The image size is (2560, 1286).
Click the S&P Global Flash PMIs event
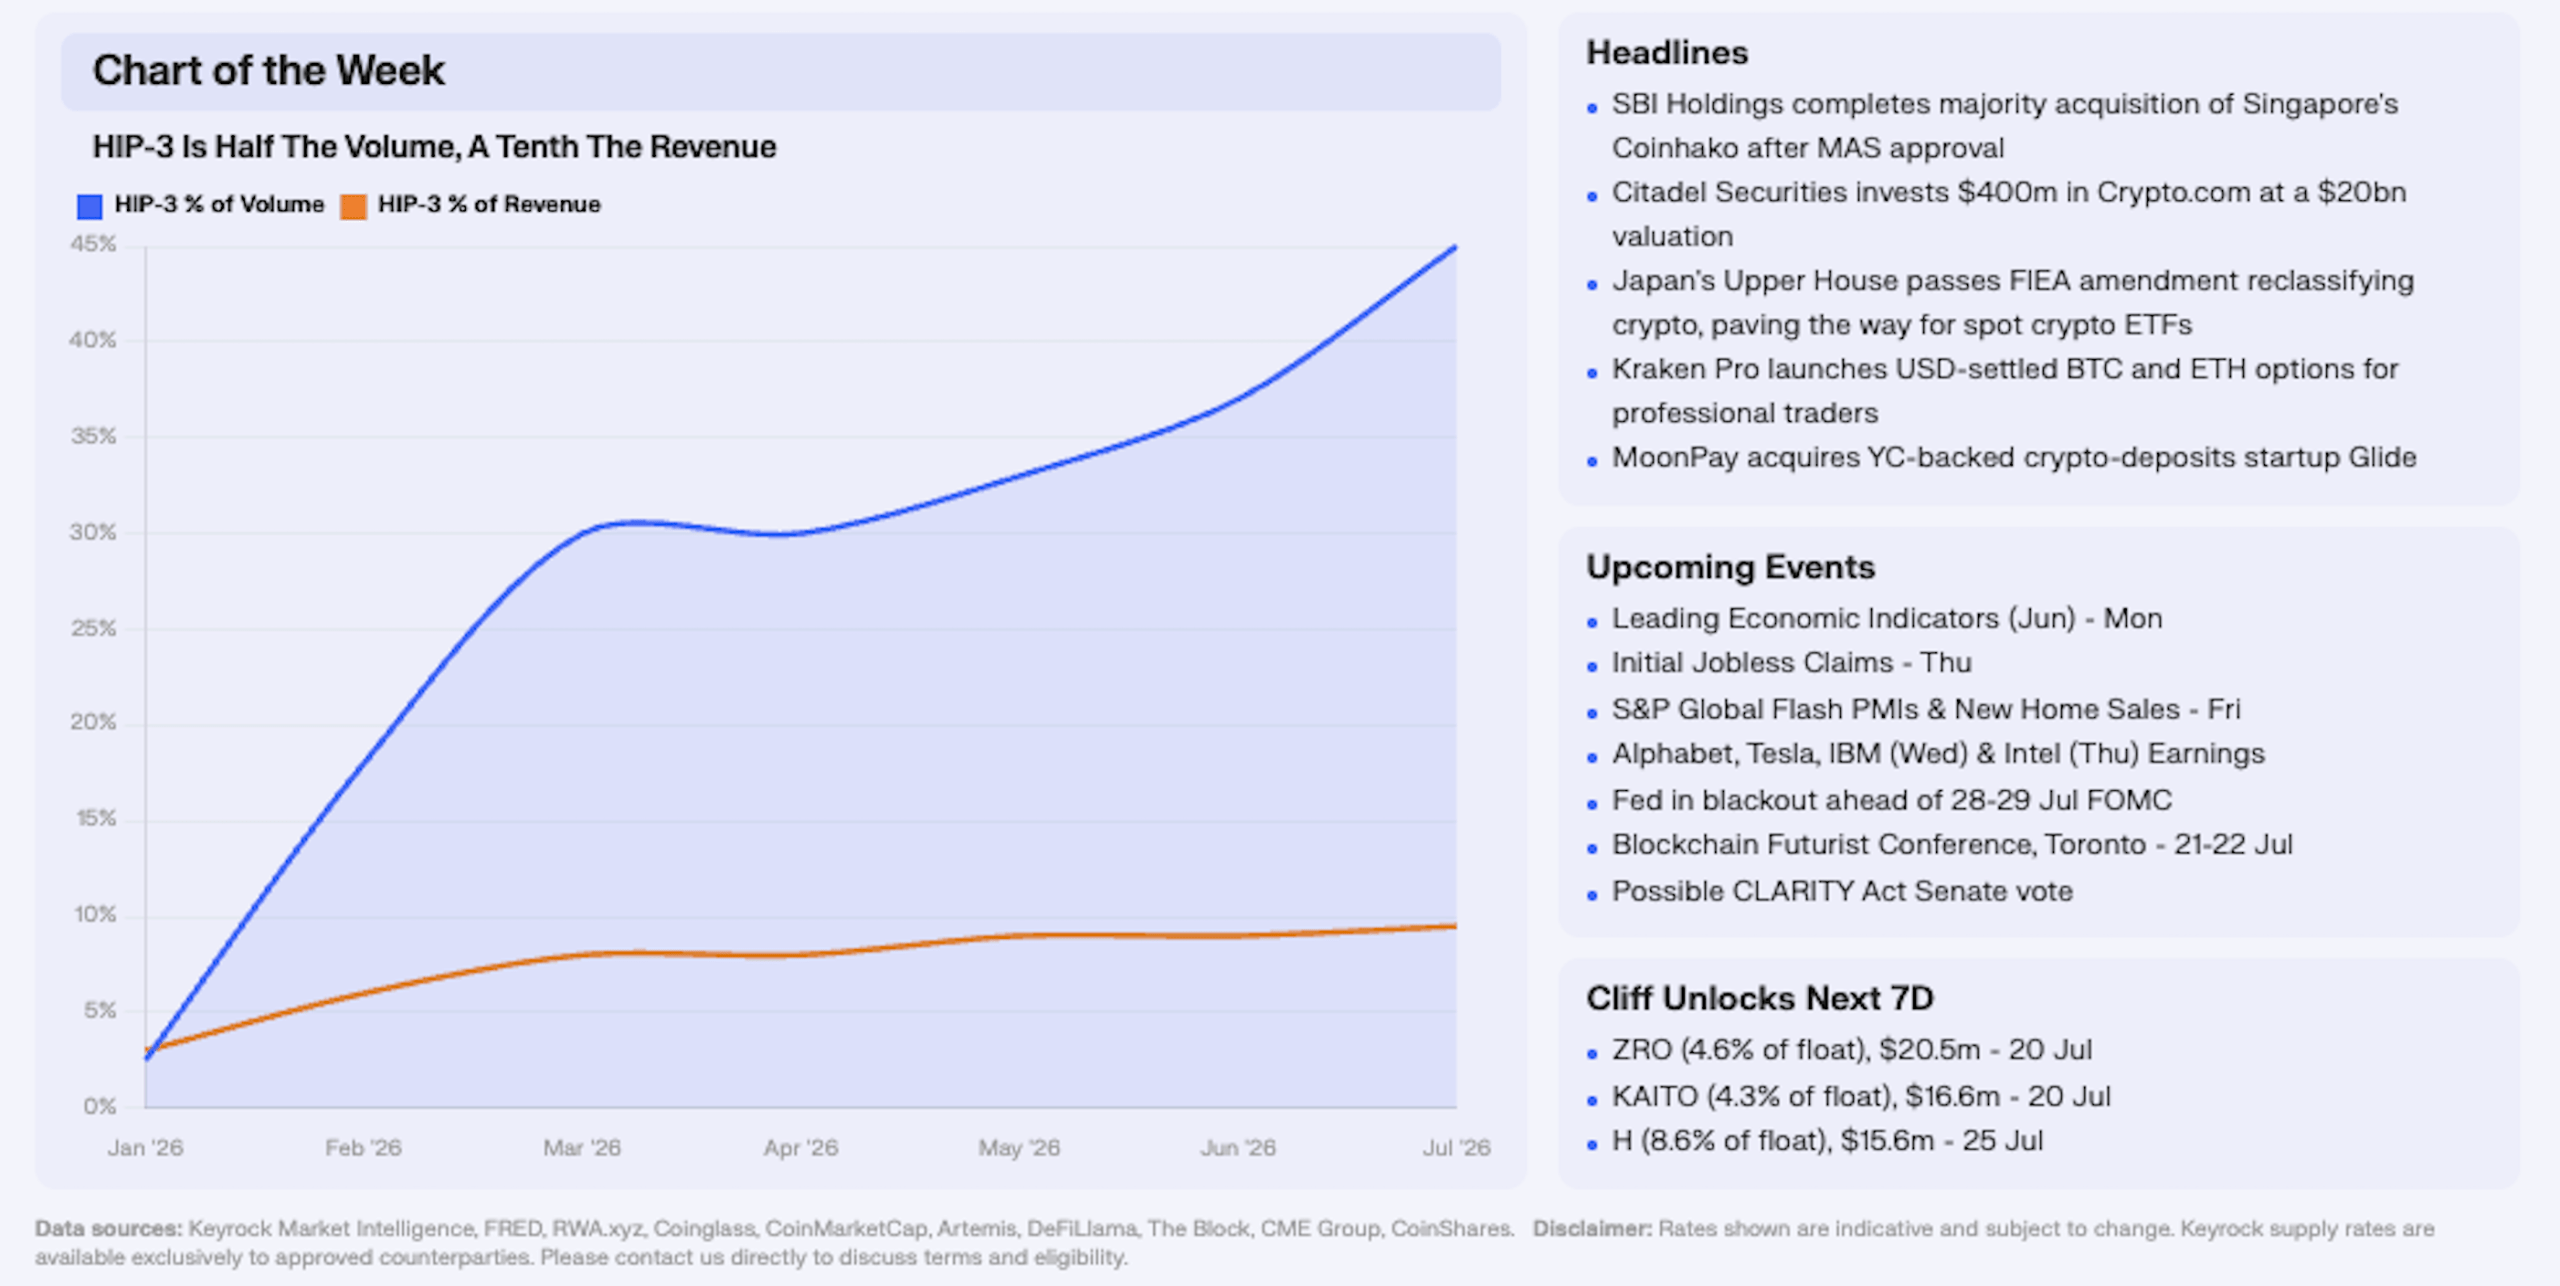[1926, 709]
